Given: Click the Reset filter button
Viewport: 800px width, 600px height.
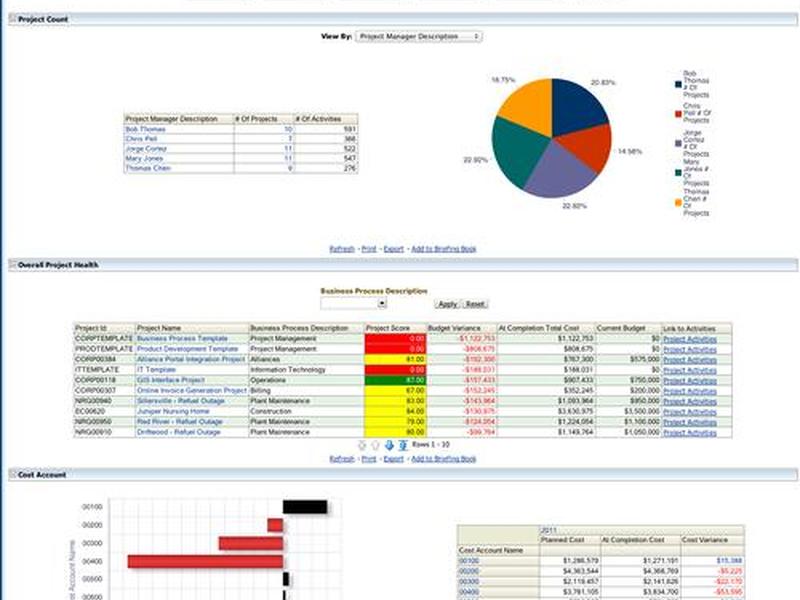Looking at the screenshot, I should pos(475,304).
